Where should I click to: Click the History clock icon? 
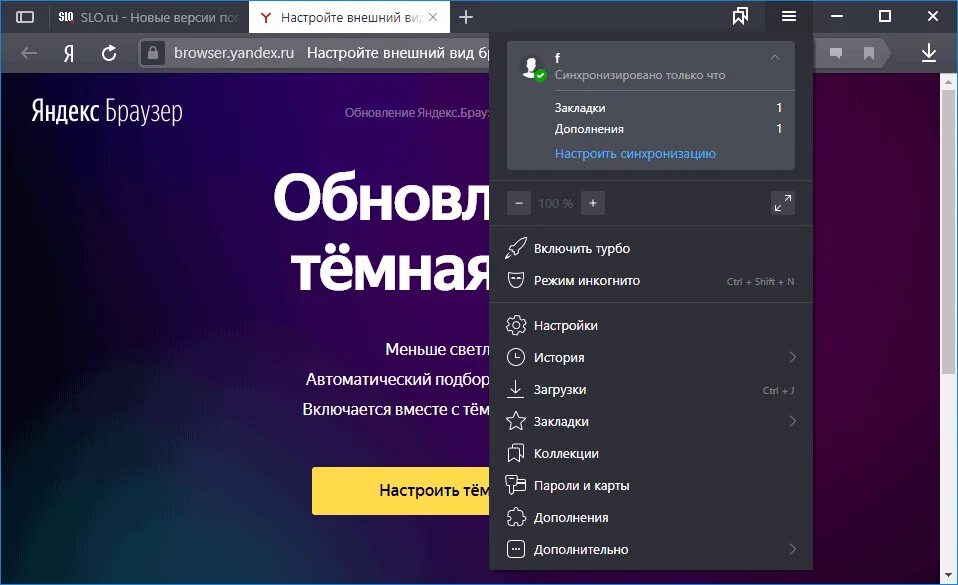coord(516,357)
